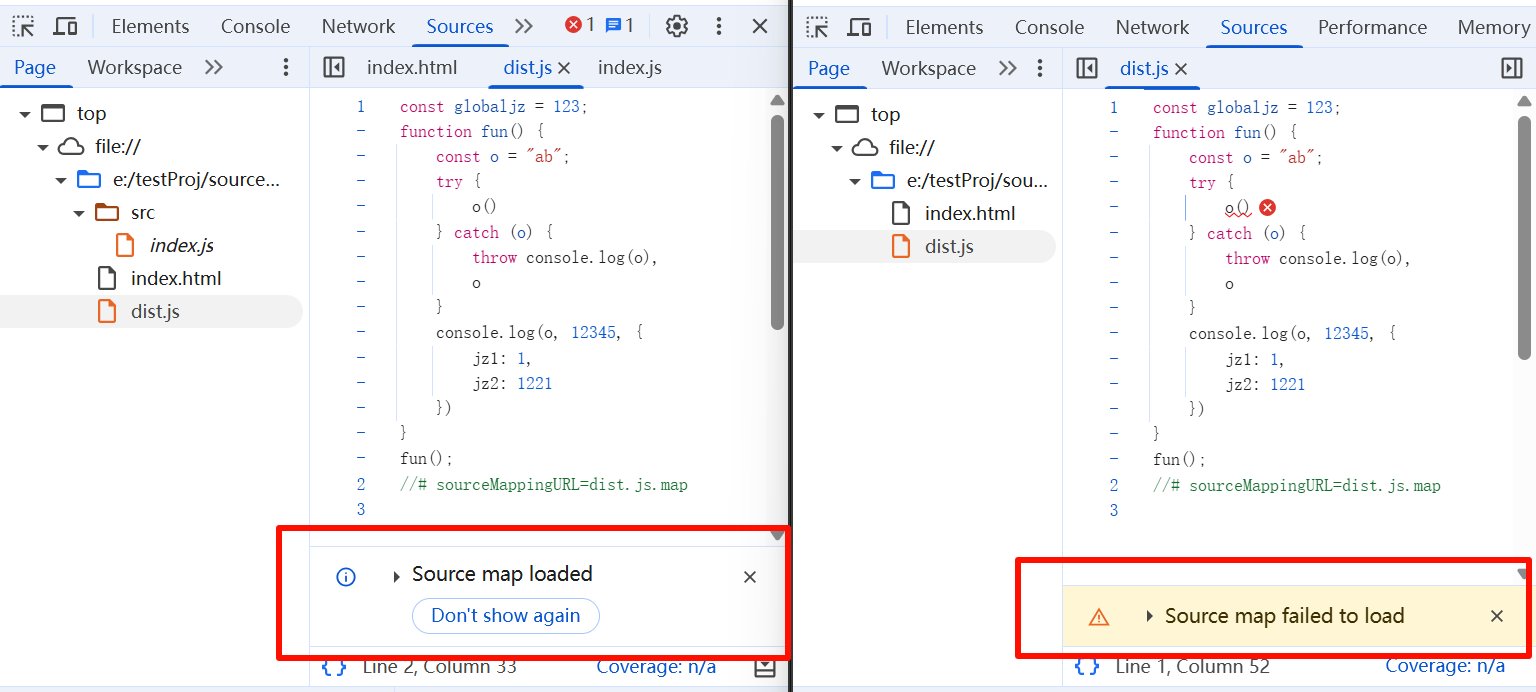Screen dimensions: 1536x692
Task: Open Console tab in right DevTools
Action: click(1049, 27)
